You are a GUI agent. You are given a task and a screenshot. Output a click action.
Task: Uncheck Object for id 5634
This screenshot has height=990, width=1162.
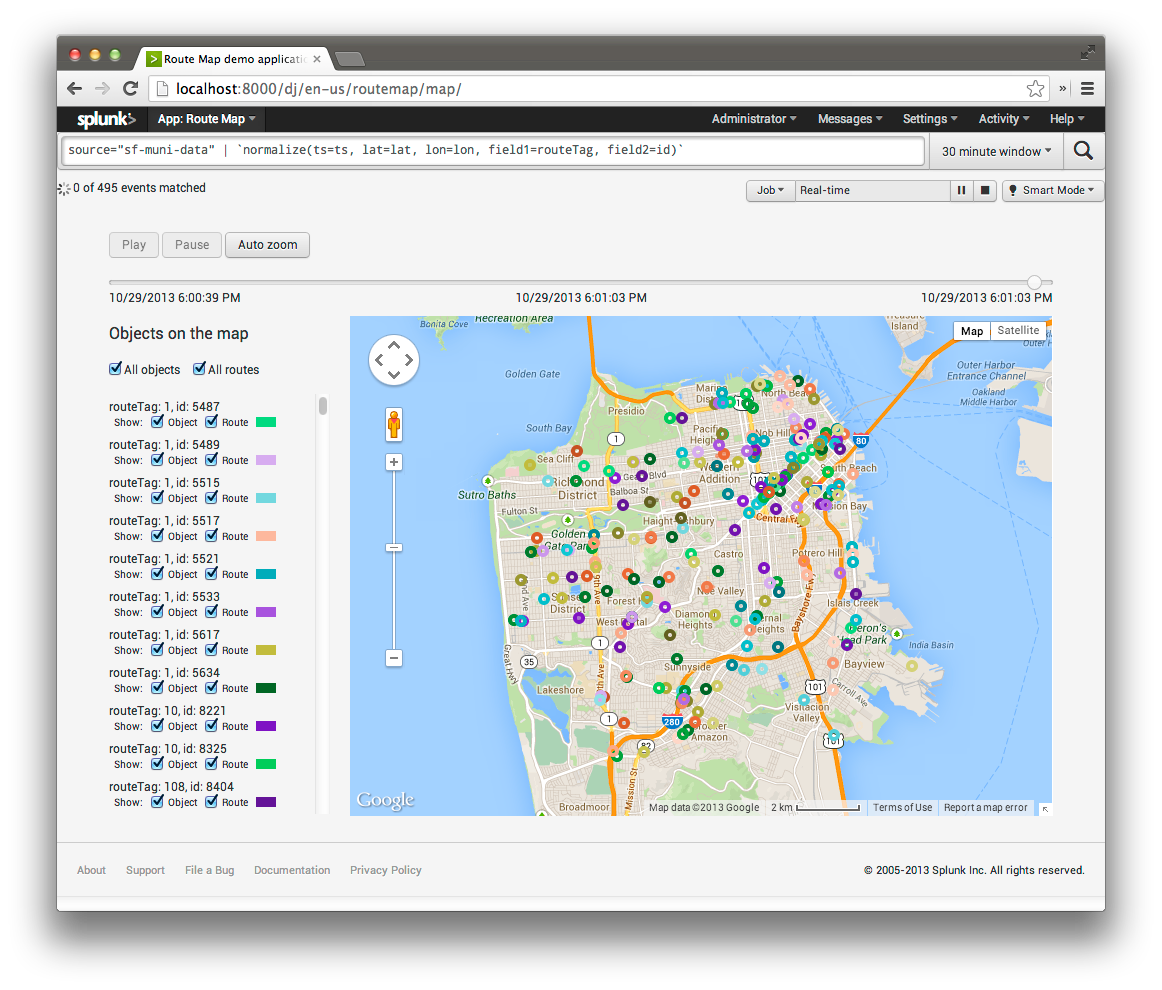157,688
